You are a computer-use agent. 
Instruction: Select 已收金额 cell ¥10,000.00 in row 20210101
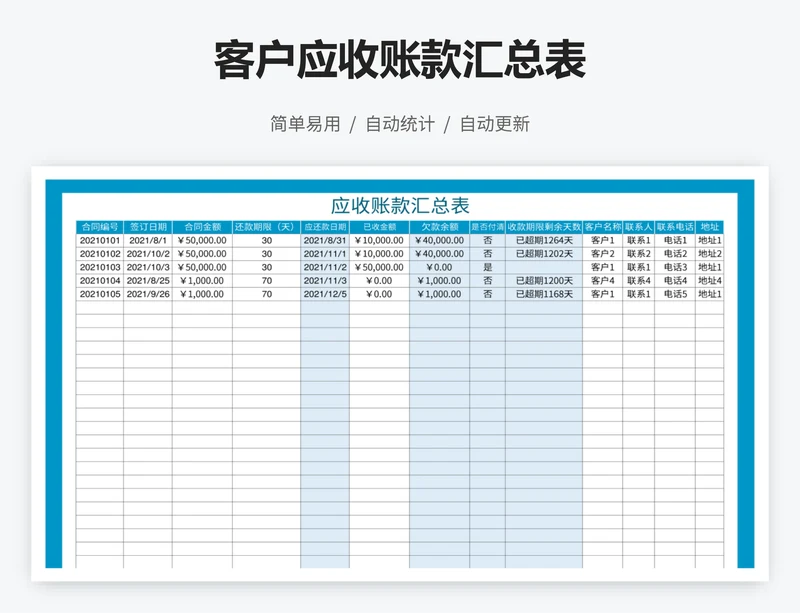tap(379, 240)
